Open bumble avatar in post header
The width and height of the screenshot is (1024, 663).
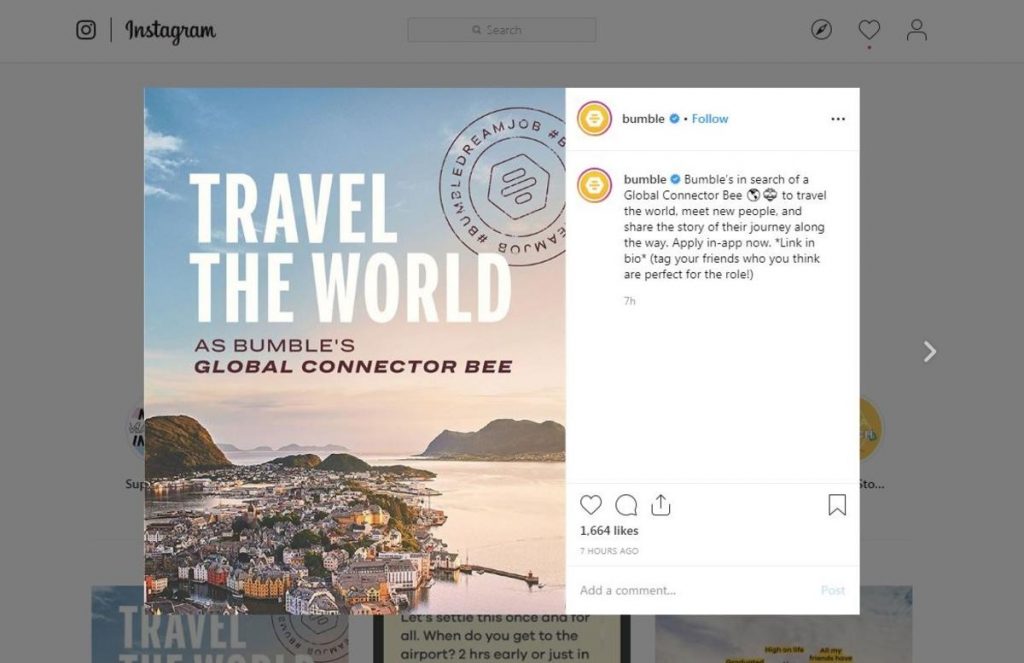tap(595, 119)
